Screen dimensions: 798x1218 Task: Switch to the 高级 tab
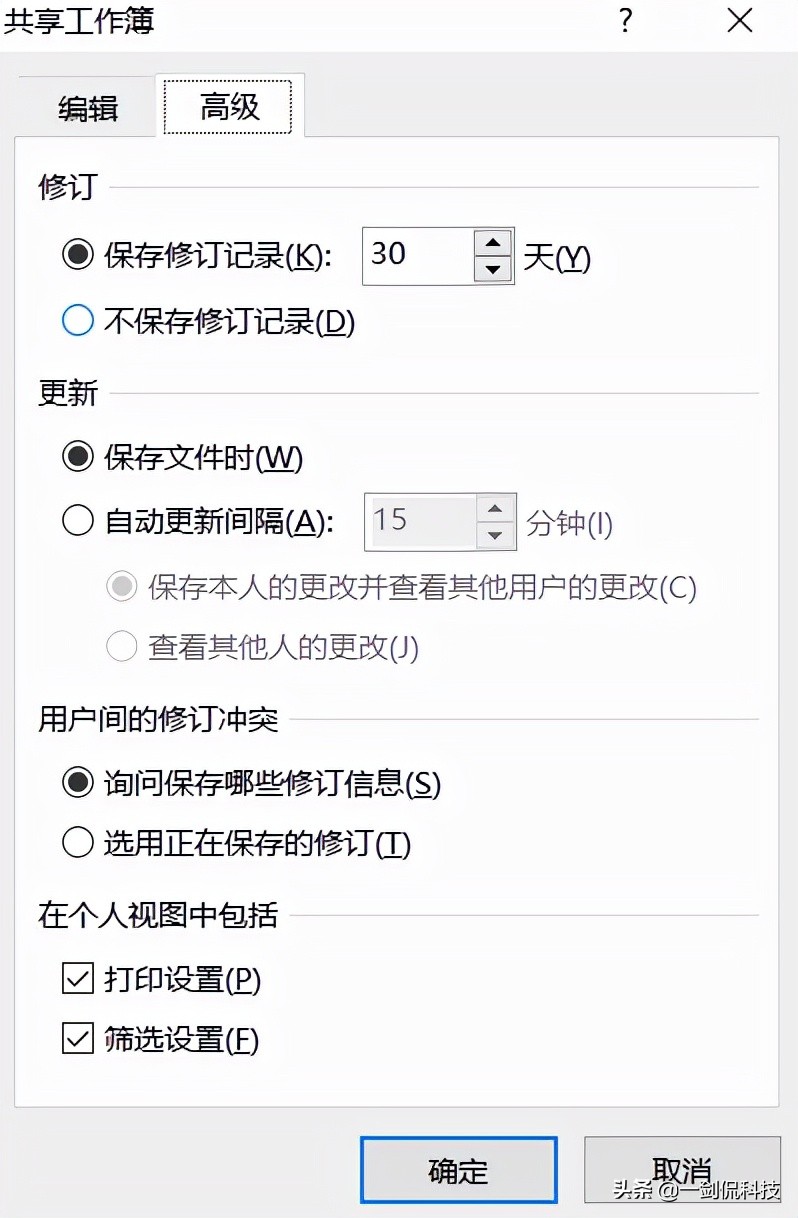point(229,104)
